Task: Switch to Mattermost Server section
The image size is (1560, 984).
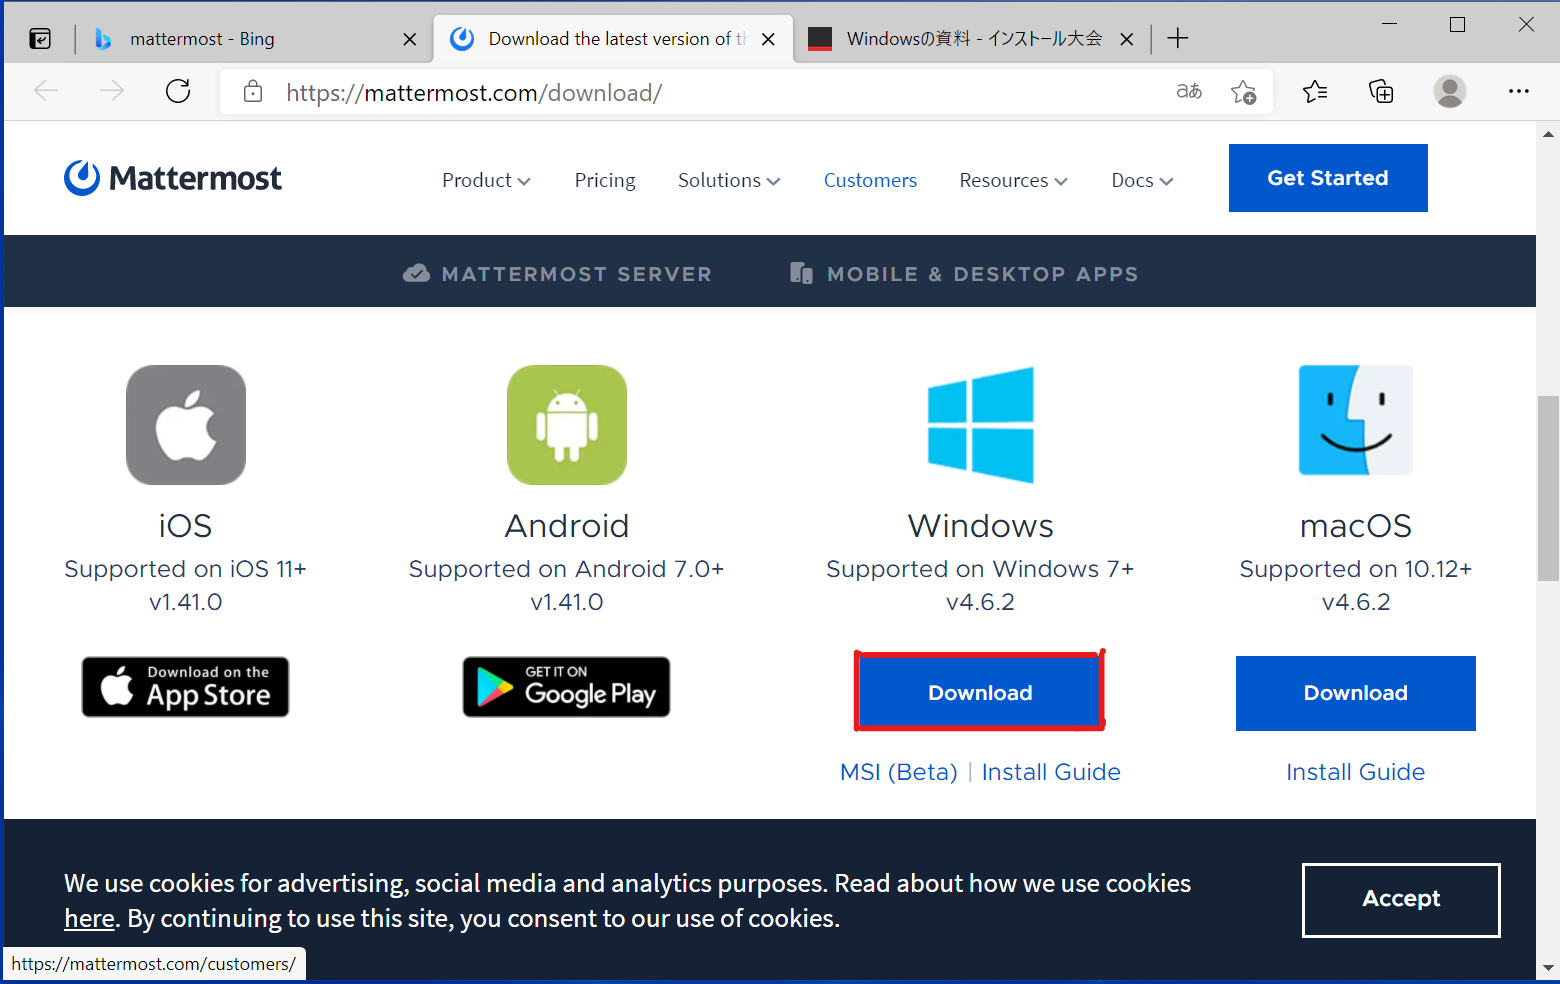Action: click(557, 274)
